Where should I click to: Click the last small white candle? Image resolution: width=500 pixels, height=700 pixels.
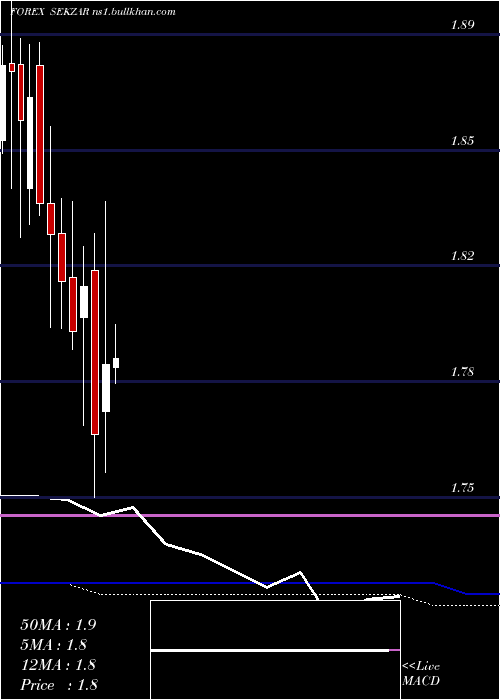point(116,362)
